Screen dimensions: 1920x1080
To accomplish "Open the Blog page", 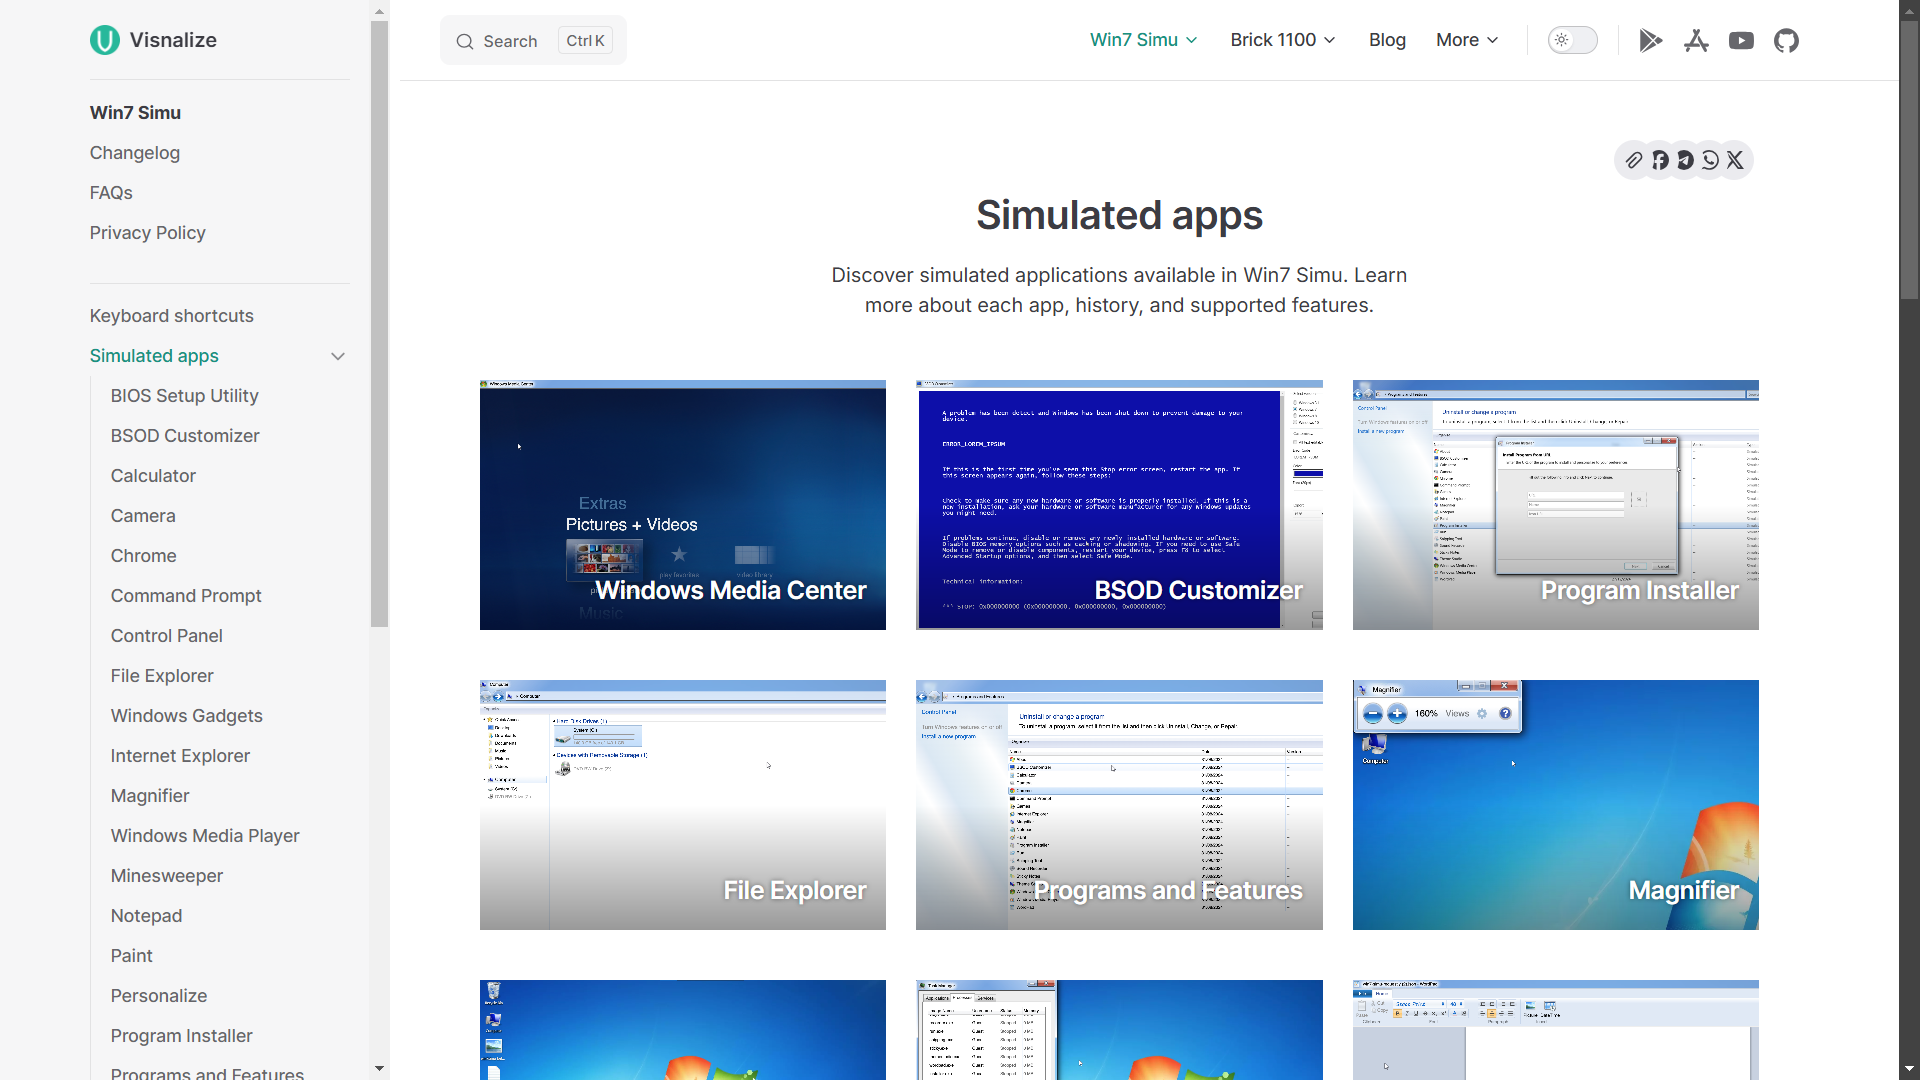I will 1387,40.
